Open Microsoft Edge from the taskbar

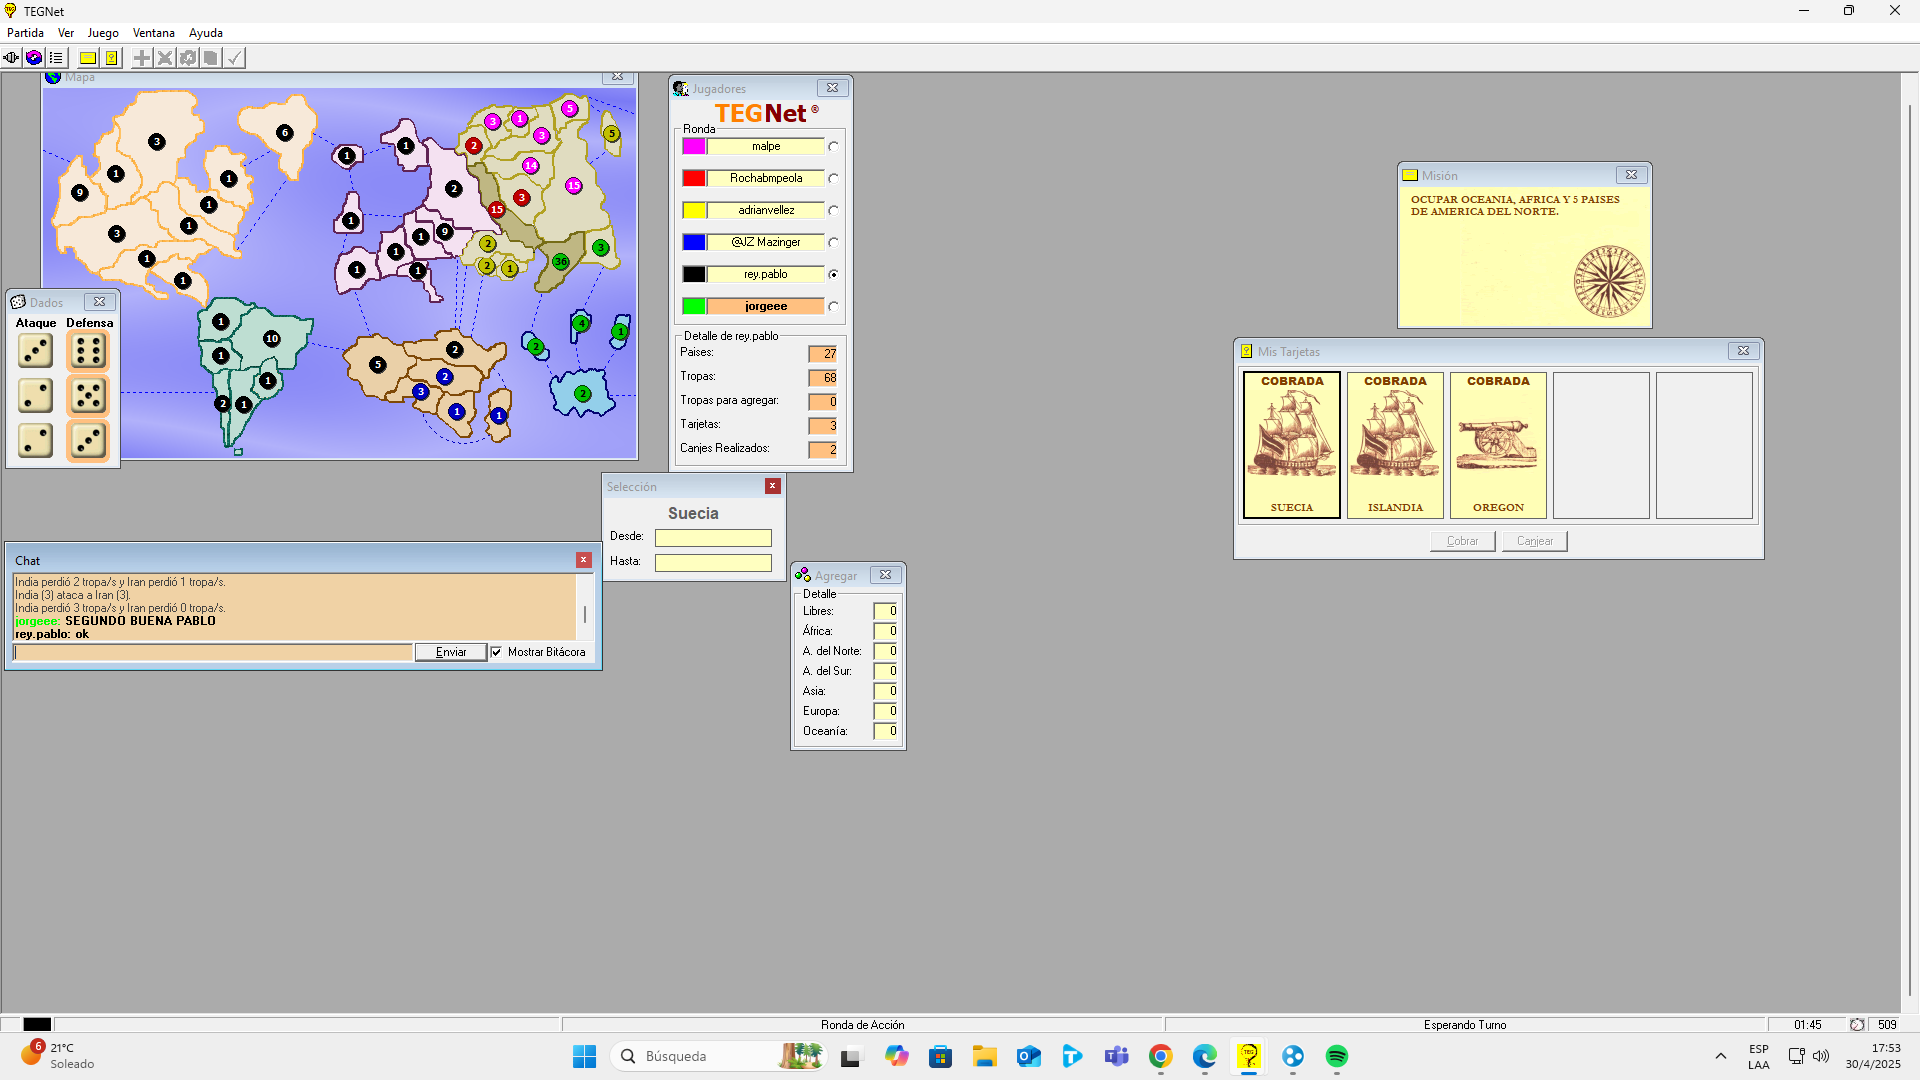[x=1204, y=1056]
